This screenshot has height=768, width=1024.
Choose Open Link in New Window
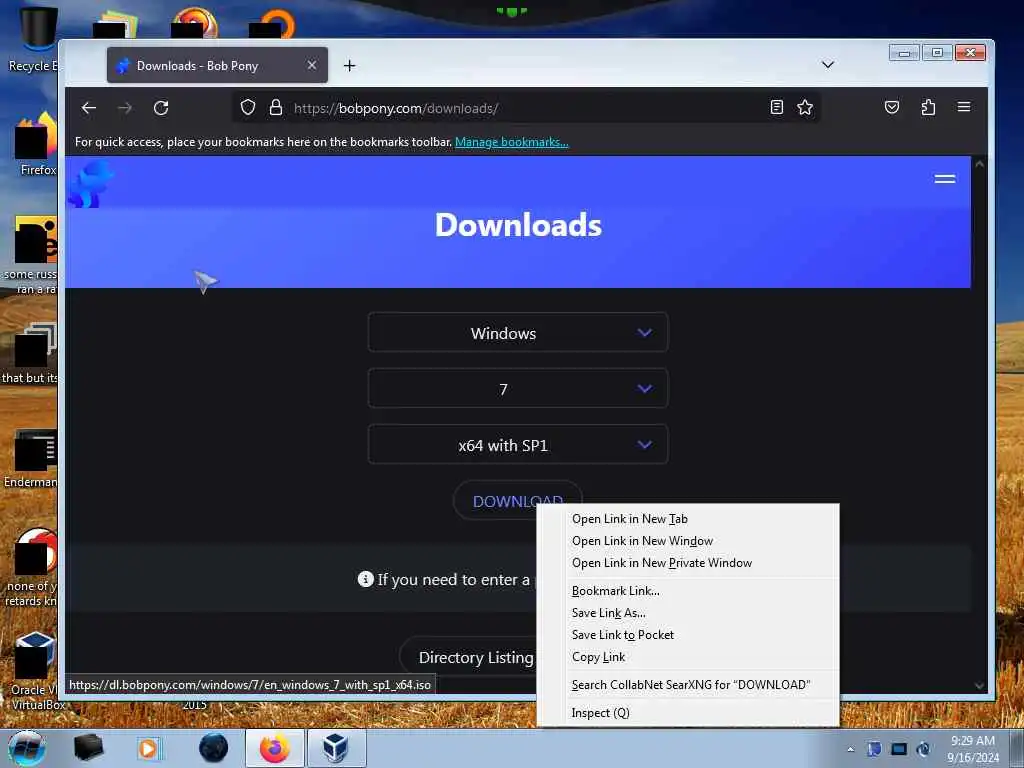pyautogui.click(x=688, y=541)
